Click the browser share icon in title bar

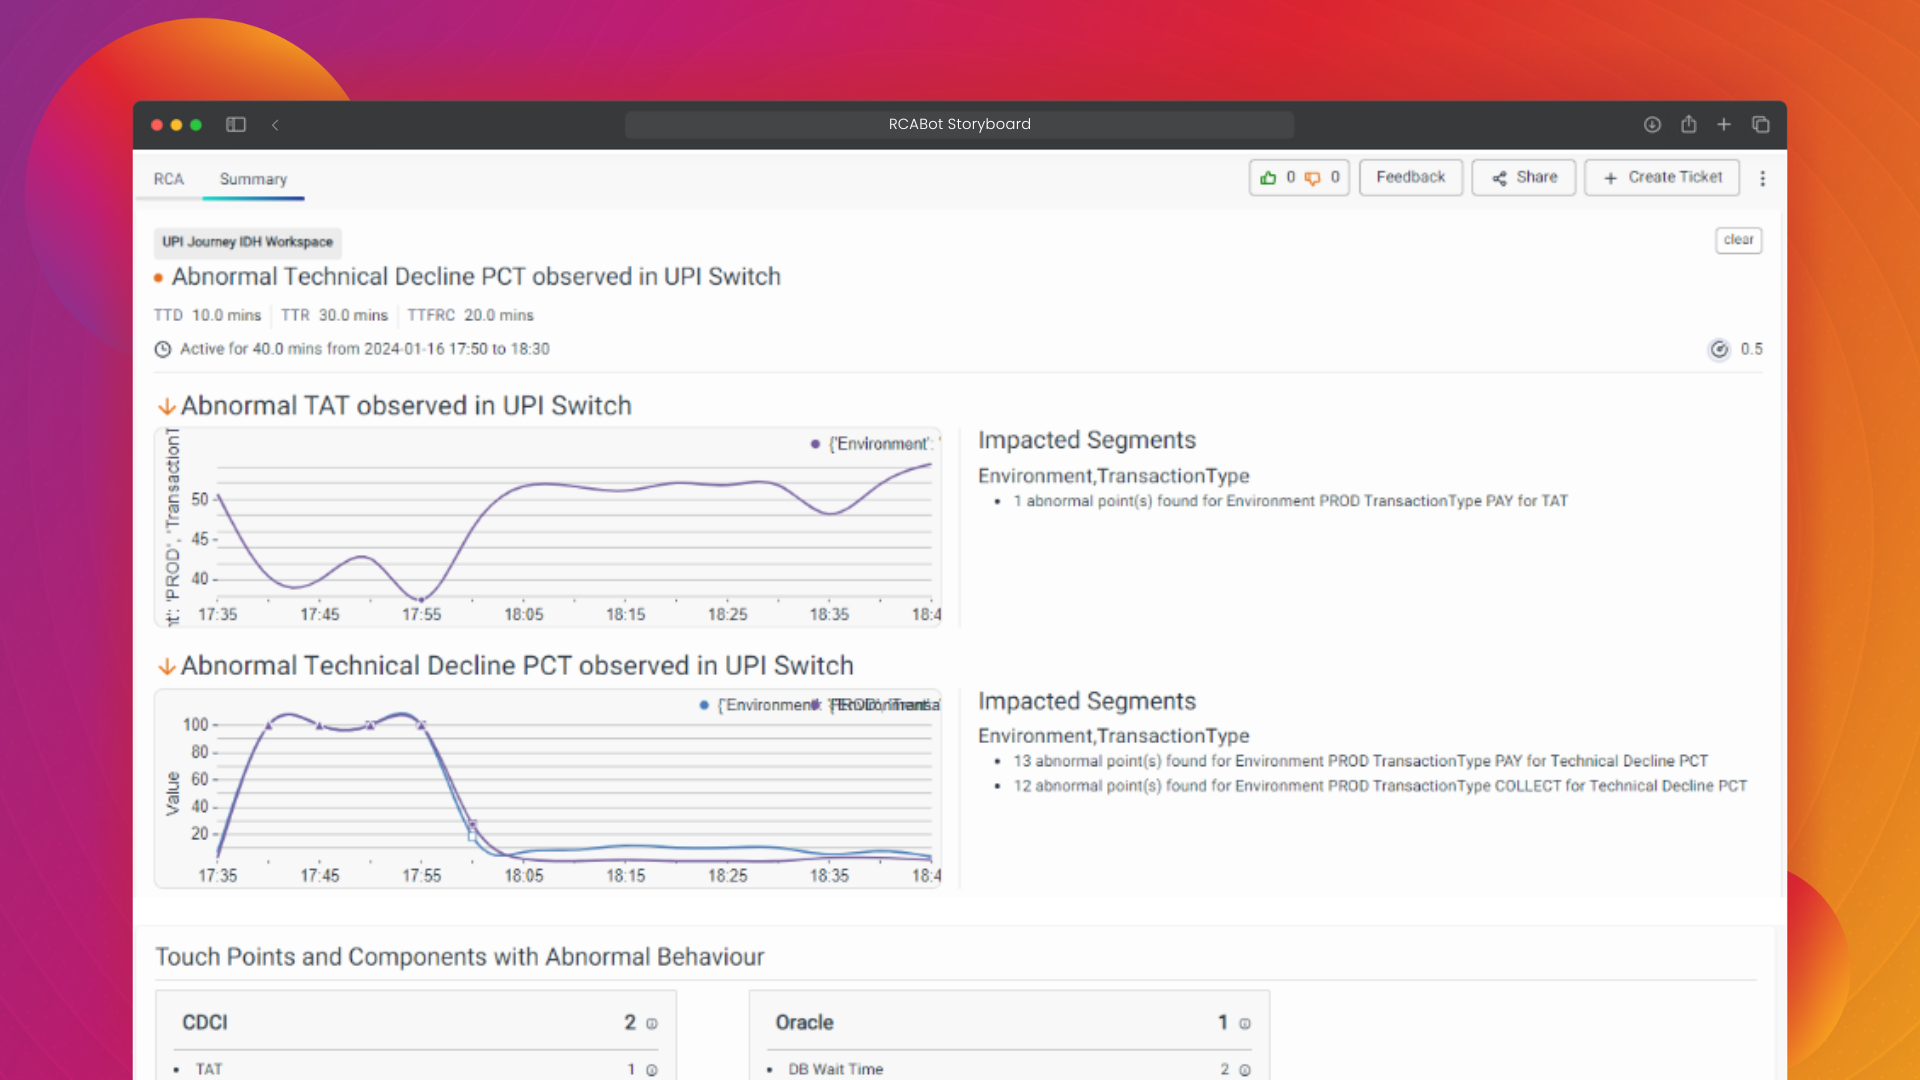[1688, 125]
